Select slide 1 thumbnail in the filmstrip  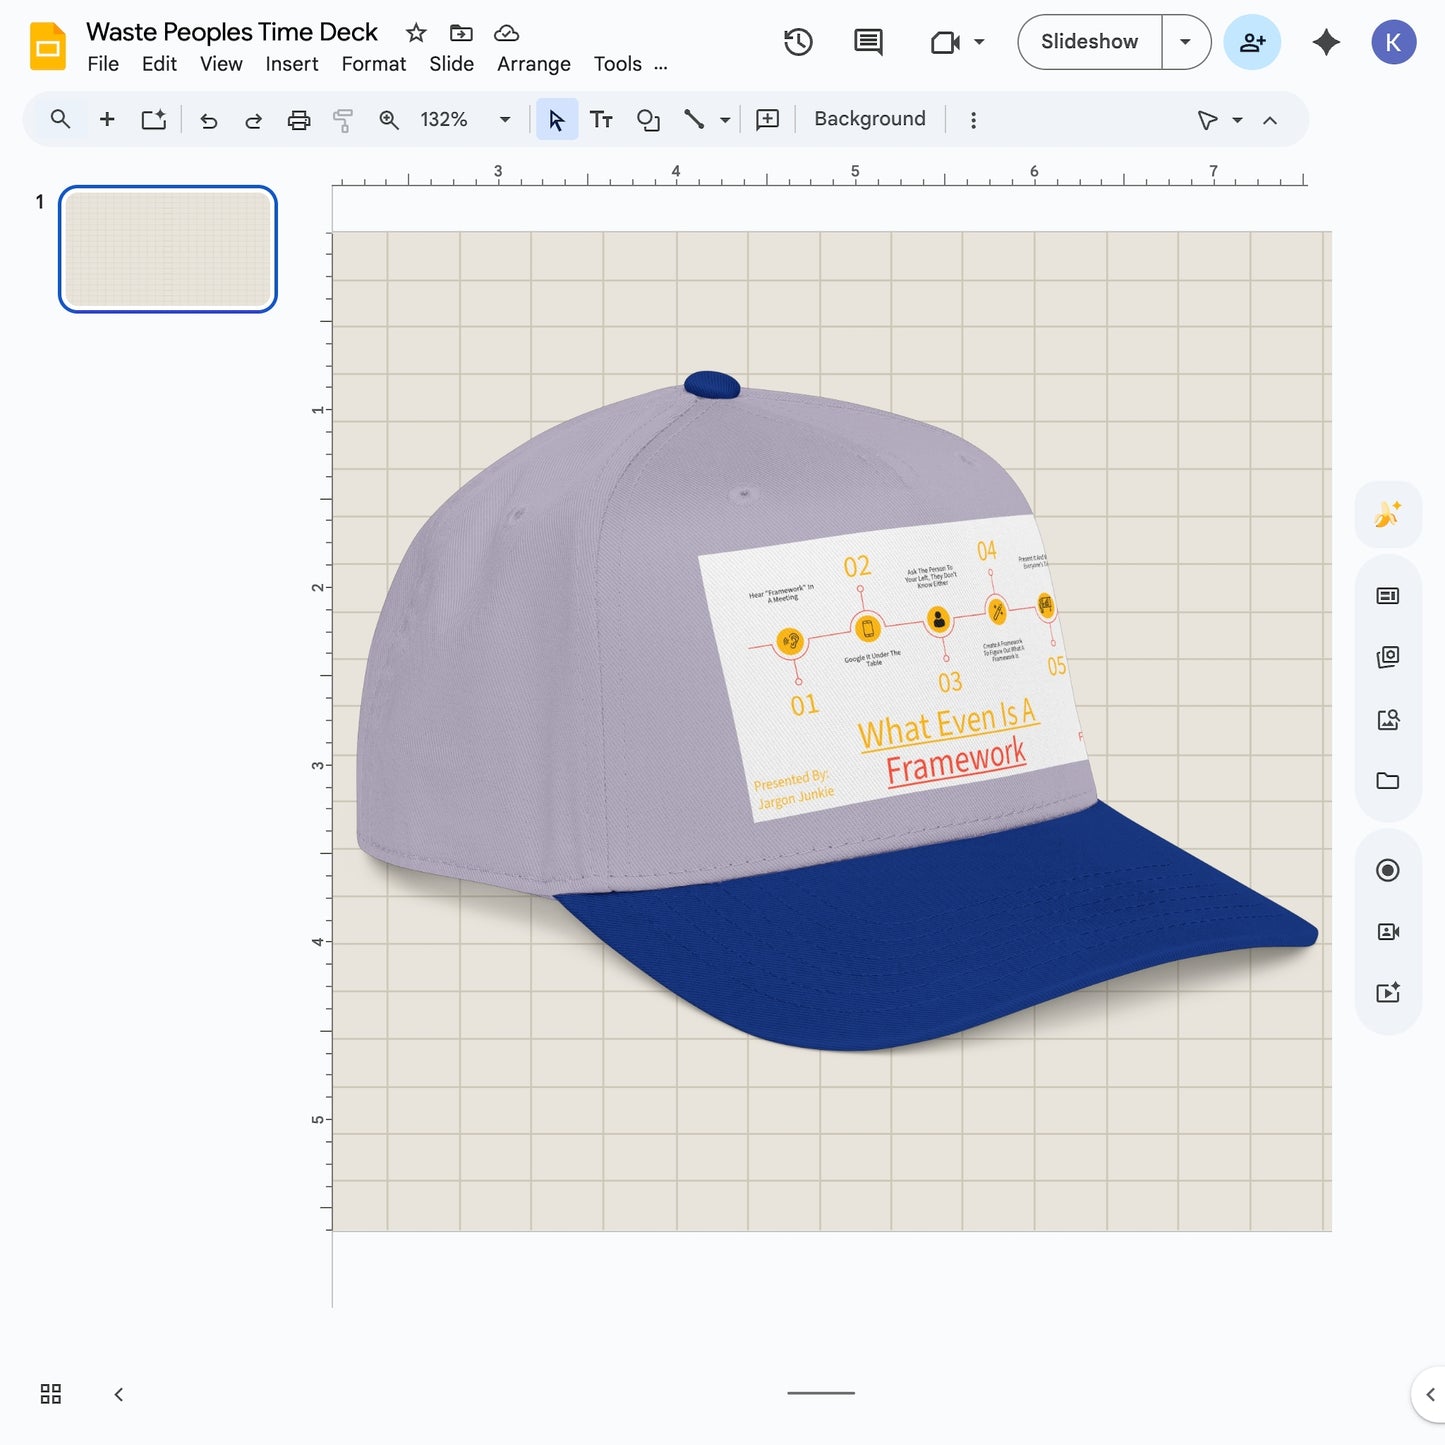[167, 249]
